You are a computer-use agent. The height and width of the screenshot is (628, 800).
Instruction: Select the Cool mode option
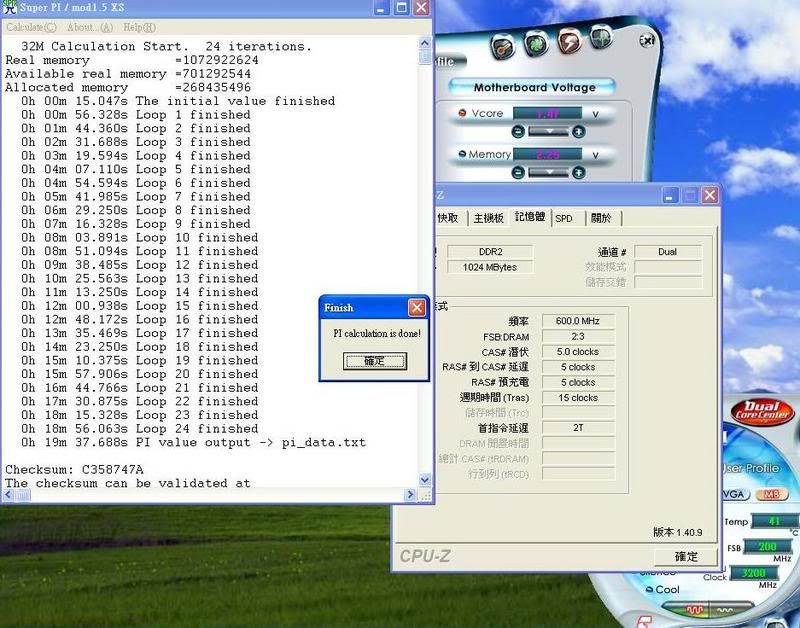coord(662,590)
